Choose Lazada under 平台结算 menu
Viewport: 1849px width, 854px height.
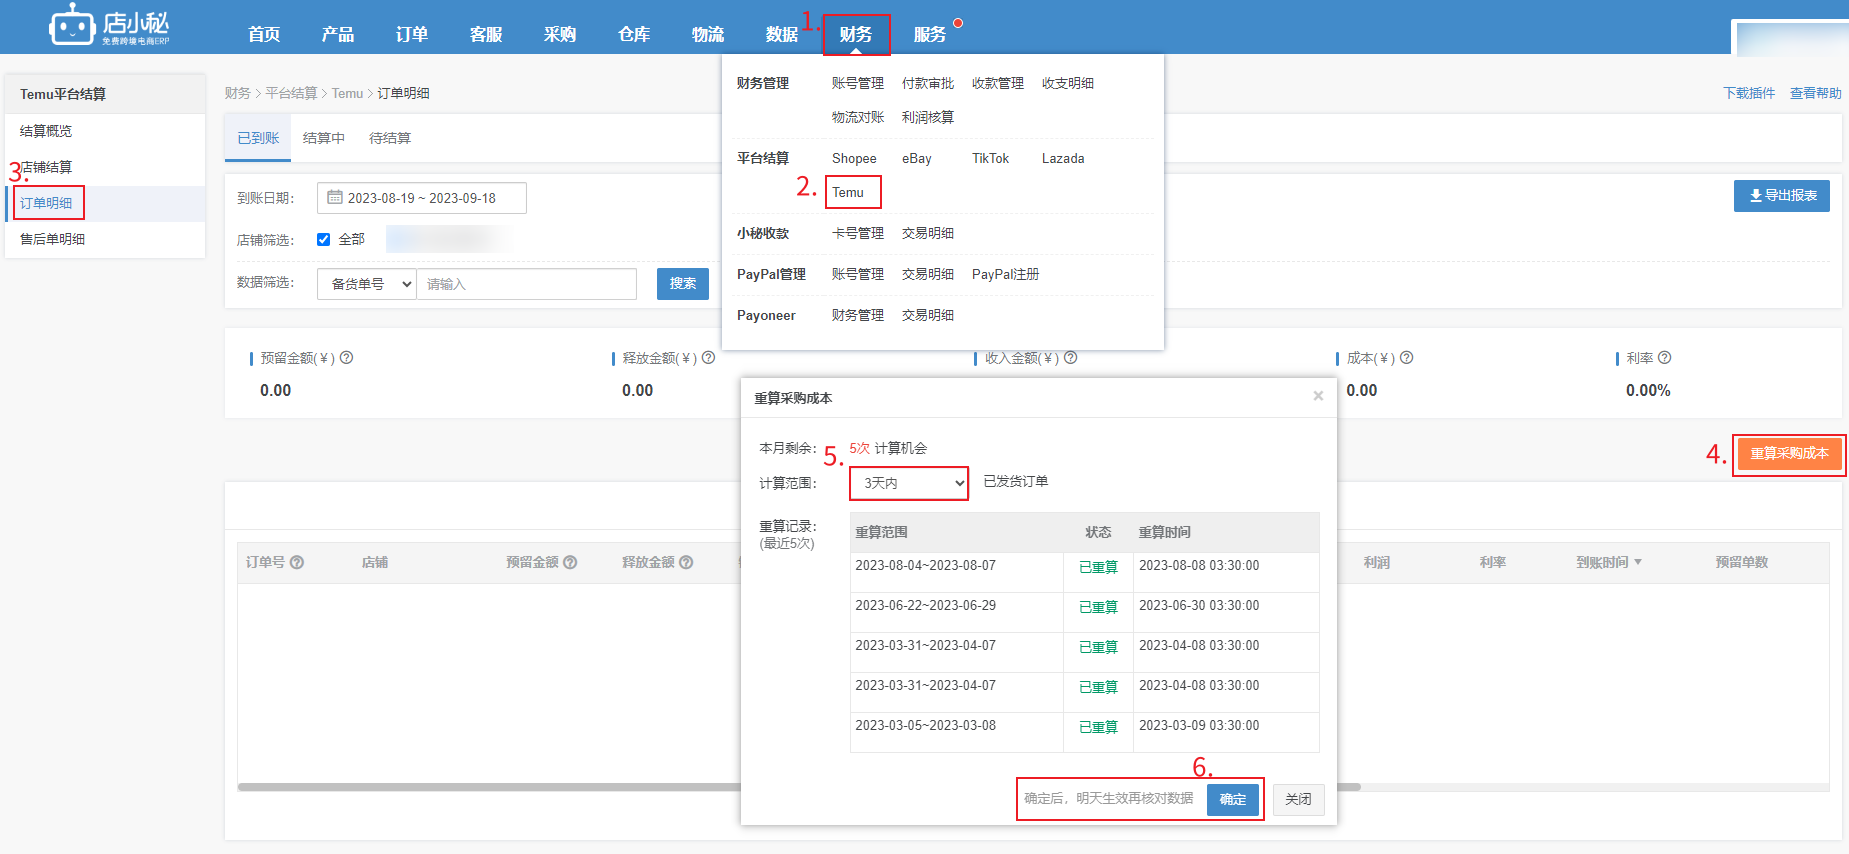(1063, 158)
